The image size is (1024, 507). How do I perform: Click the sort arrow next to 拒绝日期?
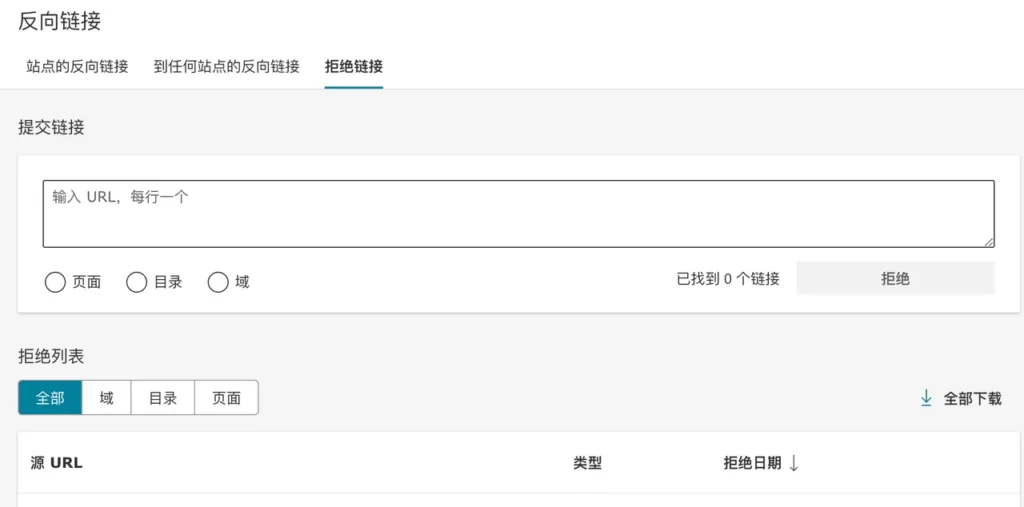click(793, 463)
